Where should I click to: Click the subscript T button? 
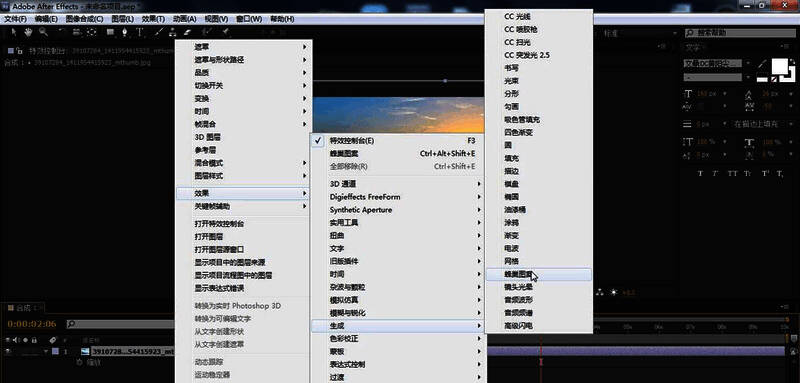pyautogui.click(x=780, y=174)
